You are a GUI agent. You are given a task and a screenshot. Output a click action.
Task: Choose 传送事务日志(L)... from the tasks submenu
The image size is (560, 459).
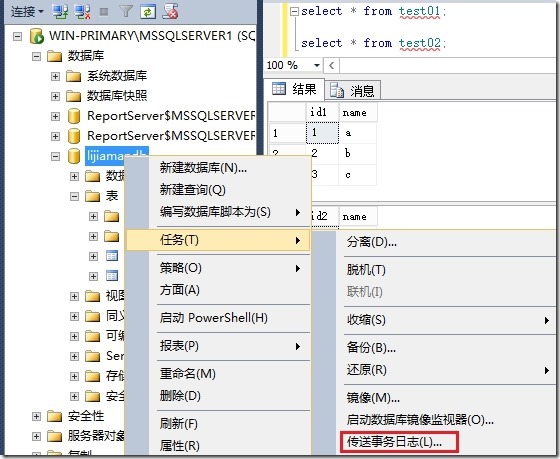394,442
